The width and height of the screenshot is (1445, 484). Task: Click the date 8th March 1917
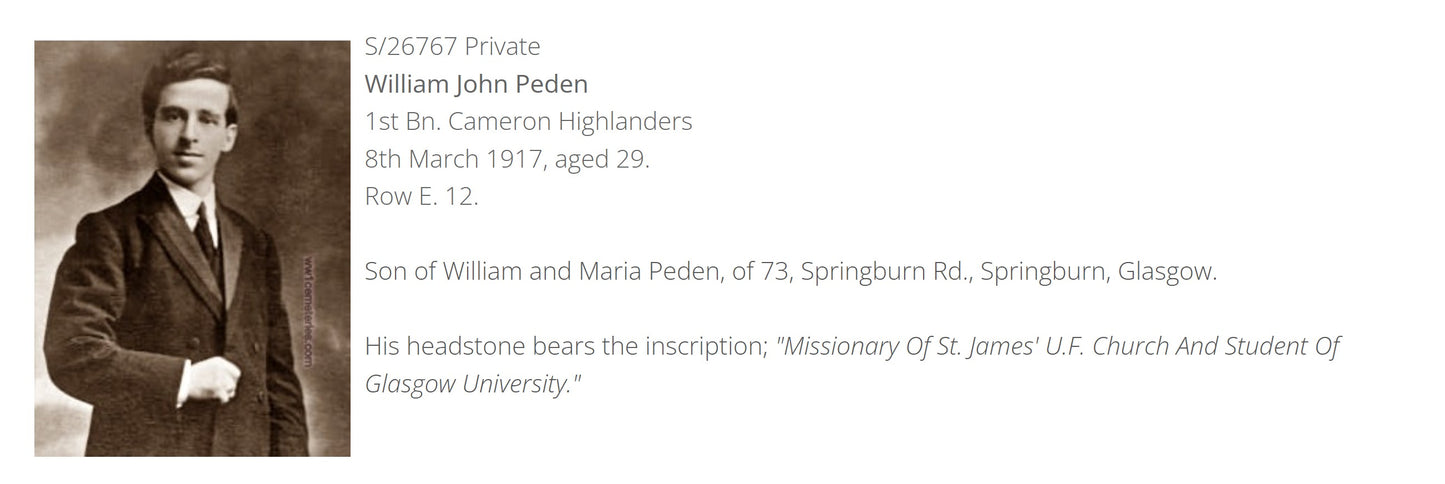(x=452, y=159)
